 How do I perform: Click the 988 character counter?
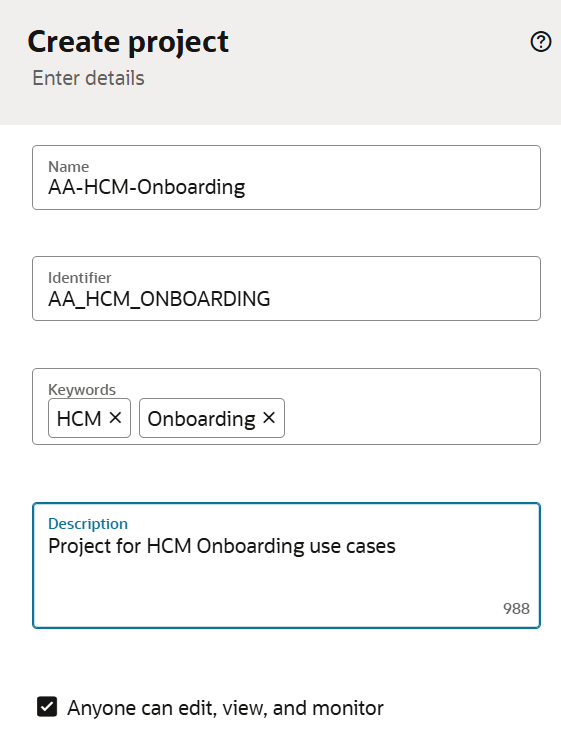[x=516, y=609]
